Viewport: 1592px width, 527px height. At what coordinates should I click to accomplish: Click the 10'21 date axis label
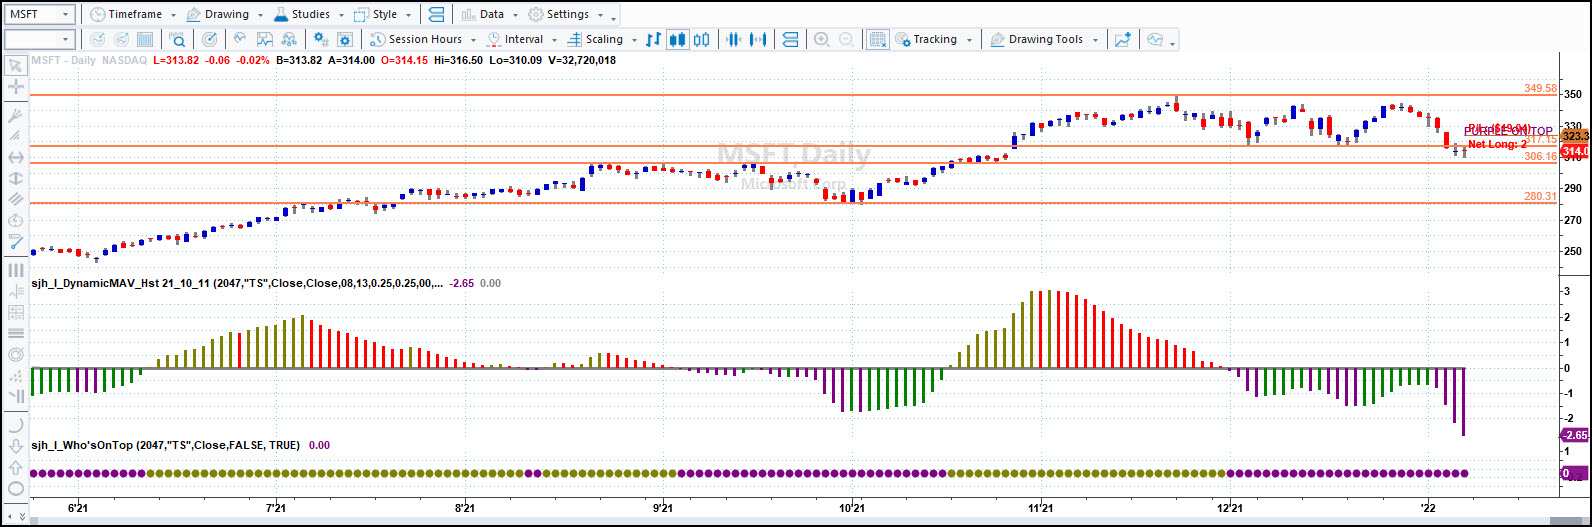[852, 508]
